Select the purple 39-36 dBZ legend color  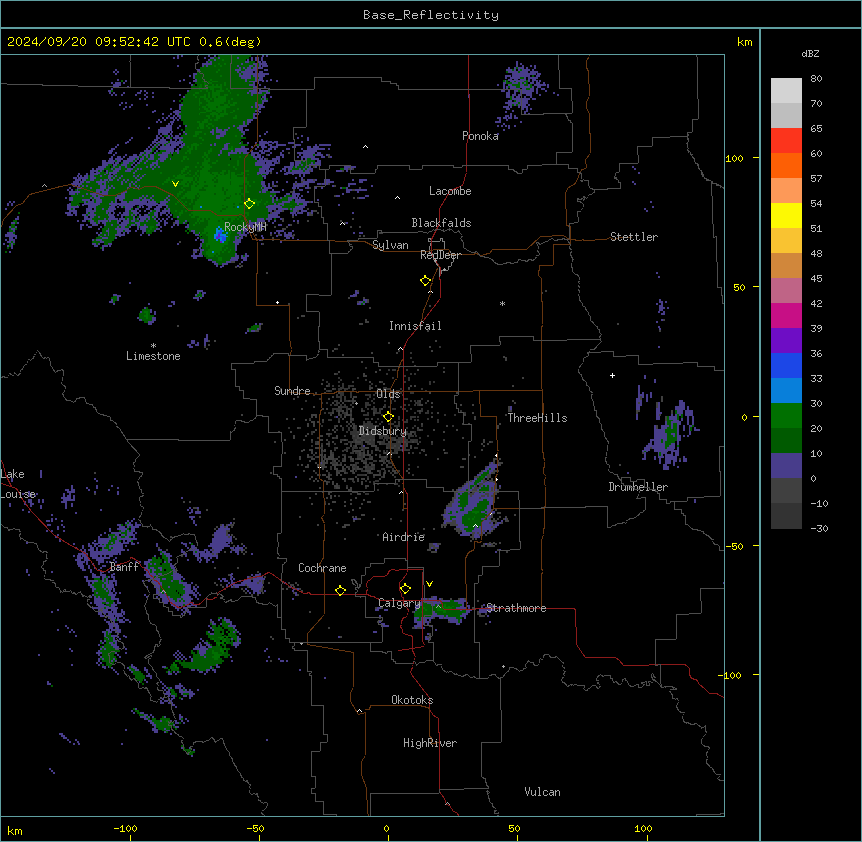[786, 341]
